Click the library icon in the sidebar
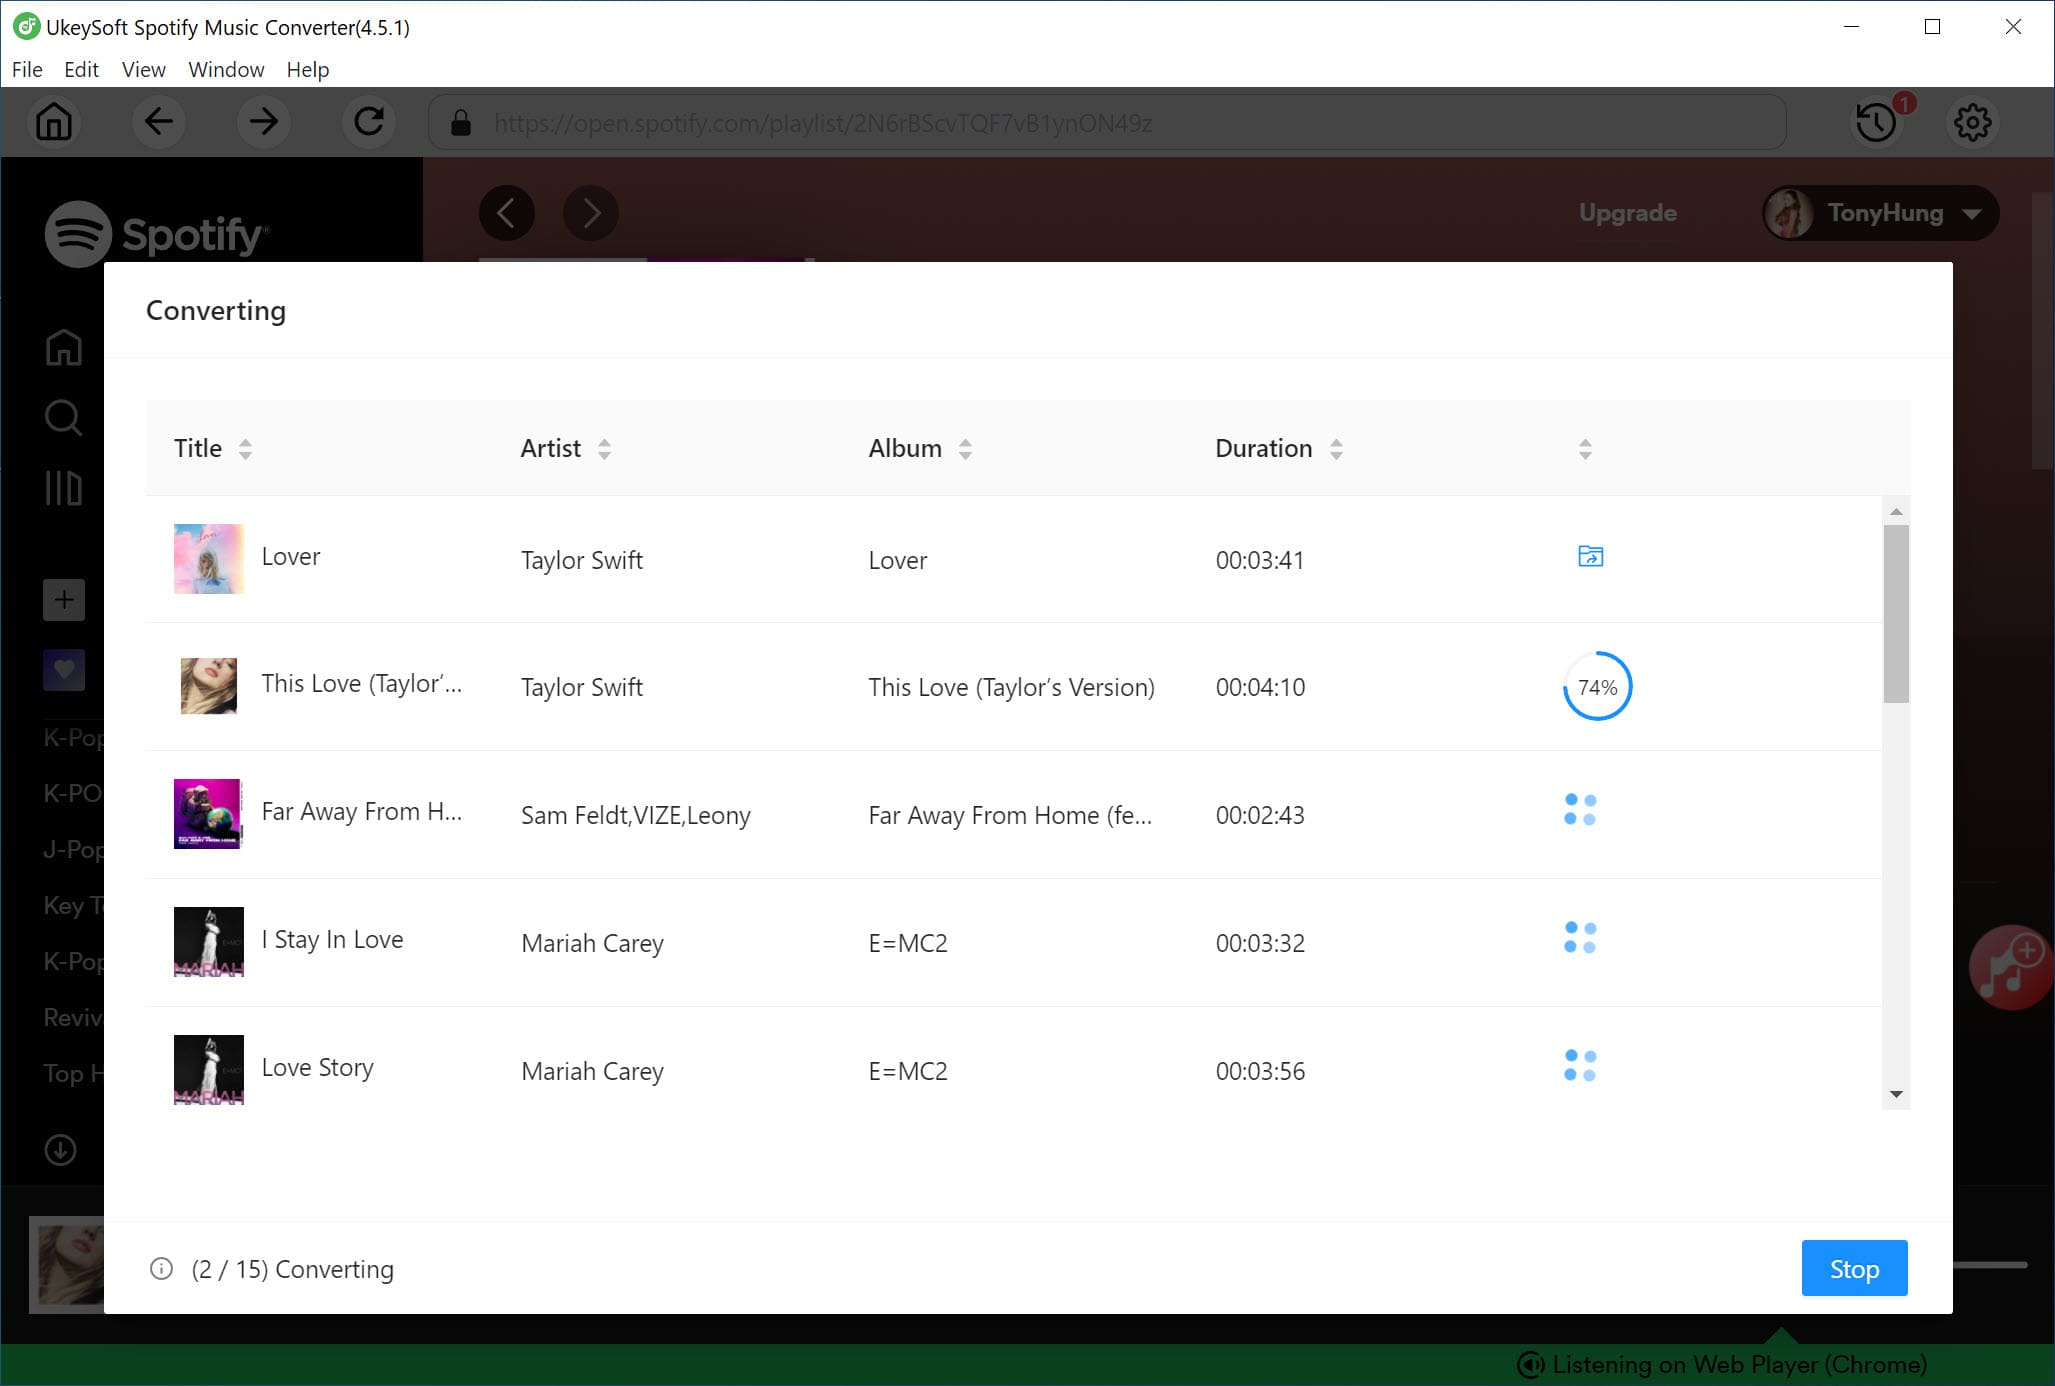The image size is (2055, 1386). (x=63, y=489)
